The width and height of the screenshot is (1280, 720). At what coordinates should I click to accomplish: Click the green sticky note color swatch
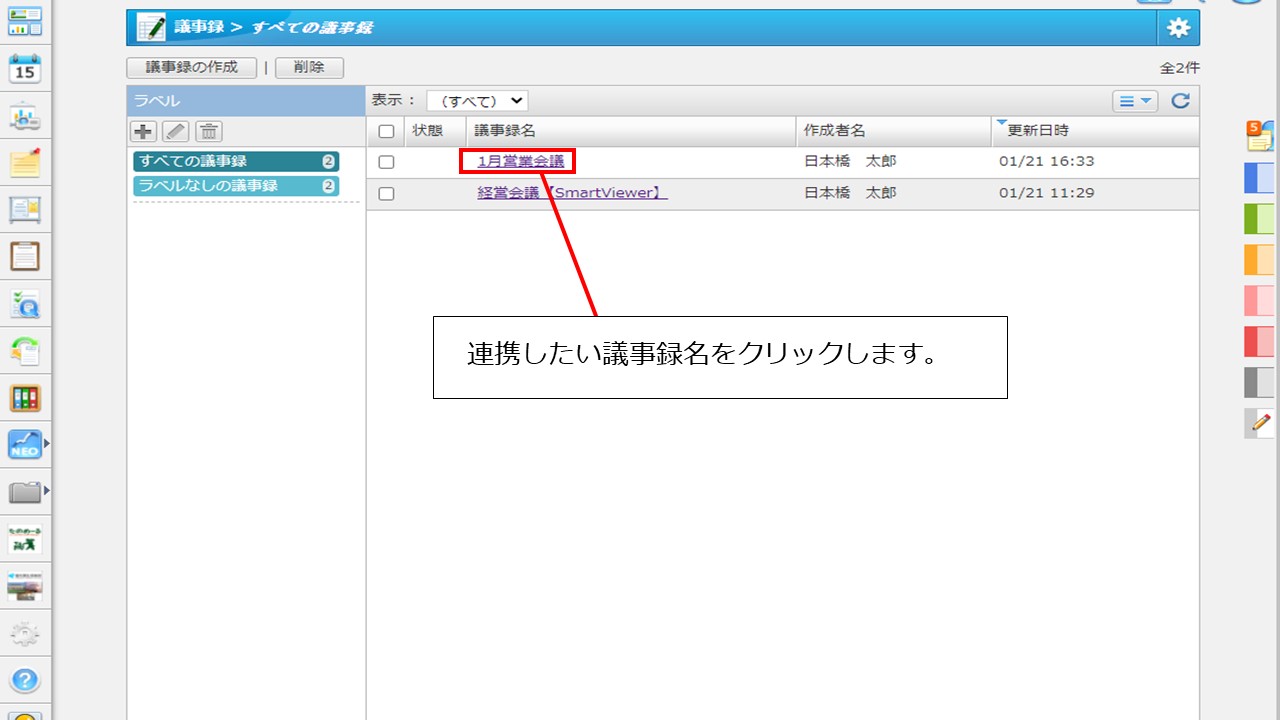pyautogui.click(x=1259, y=218)
